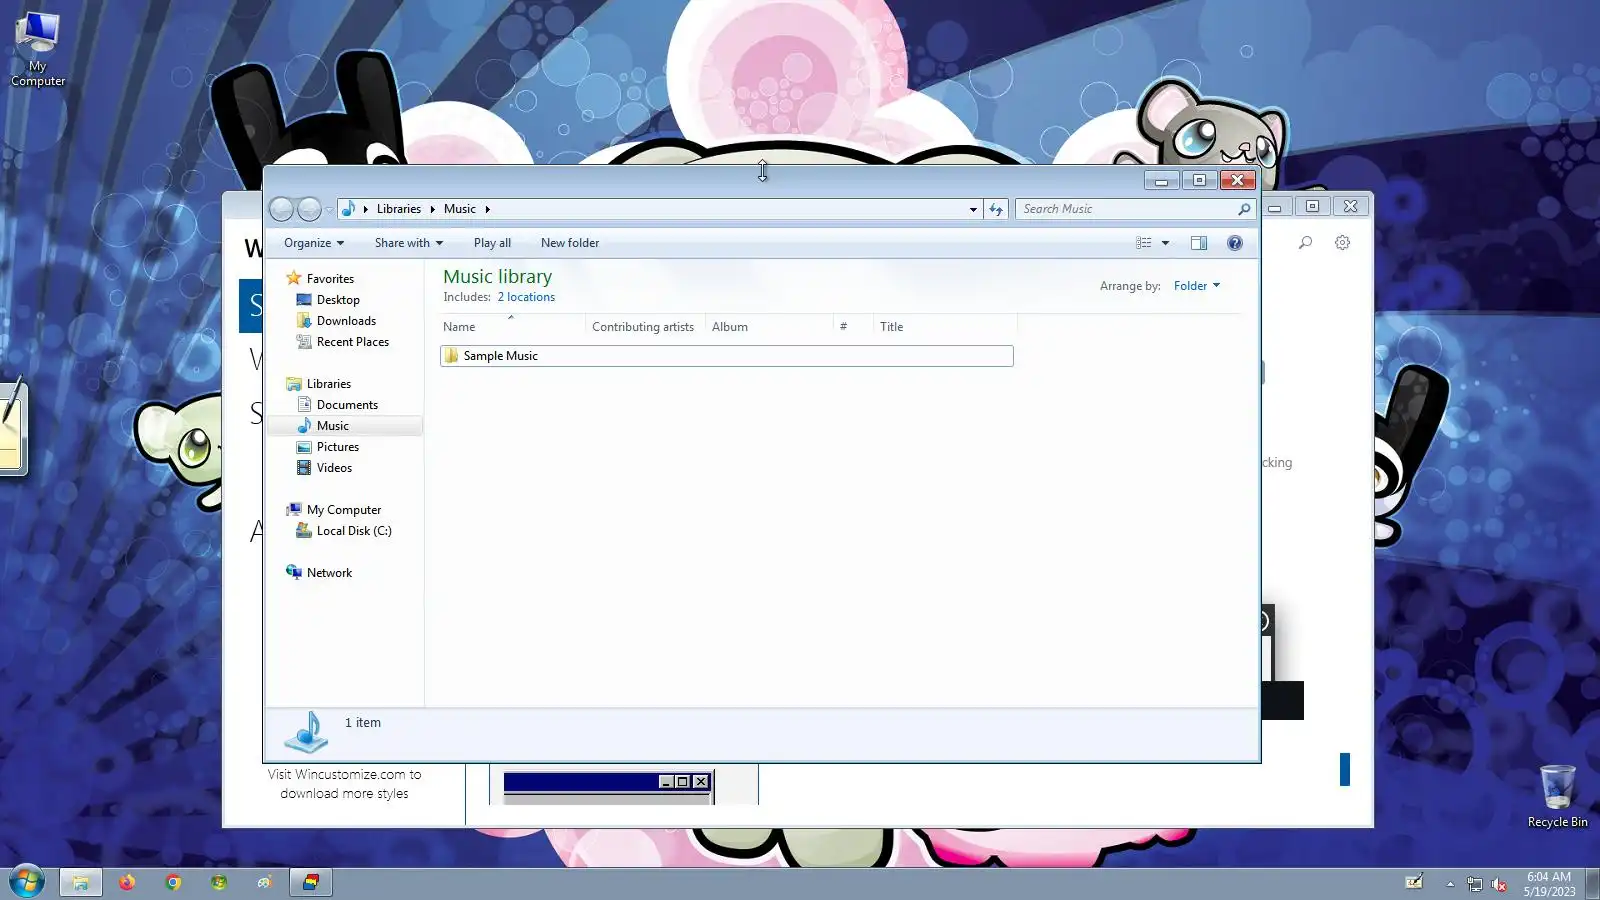
Task: Select the Sample Music folder icon
Action: 451,356
